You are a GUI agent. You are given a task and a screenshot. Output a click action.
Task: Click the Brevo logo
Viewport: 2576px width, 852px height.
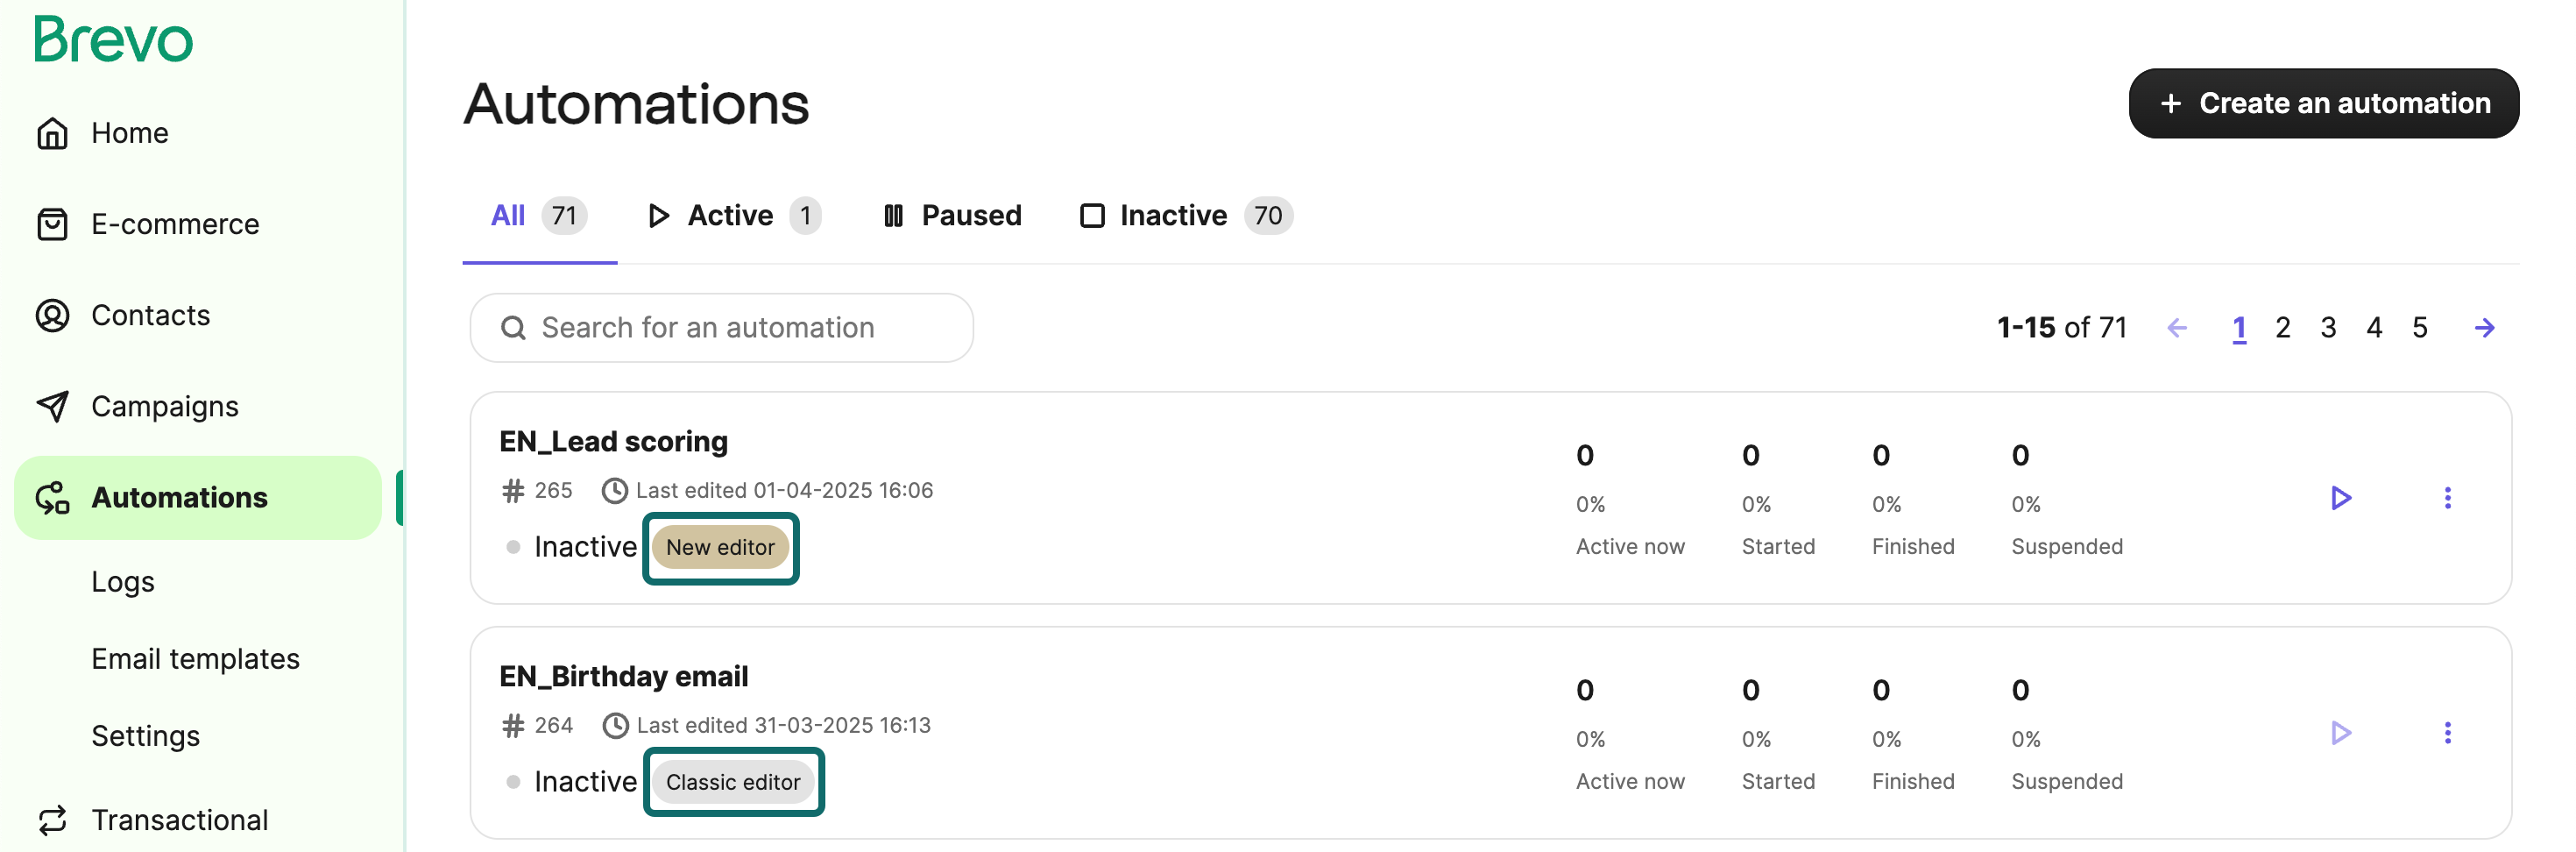[x=113, y=39]
